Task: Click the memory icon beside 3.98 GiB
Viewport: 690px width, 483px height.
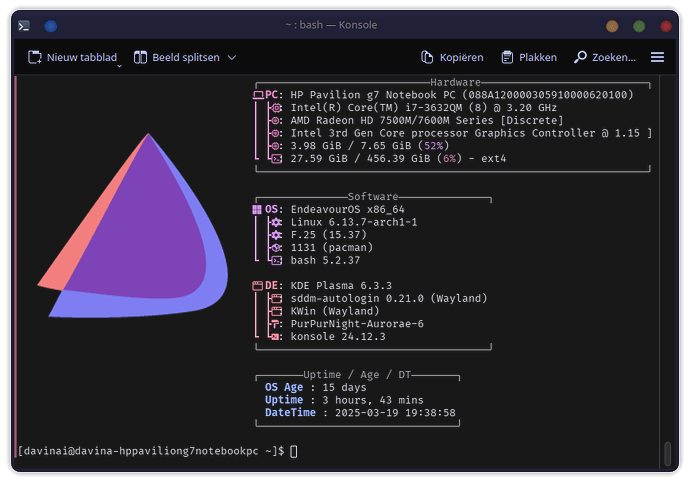Action: click(x=276, y=146)
